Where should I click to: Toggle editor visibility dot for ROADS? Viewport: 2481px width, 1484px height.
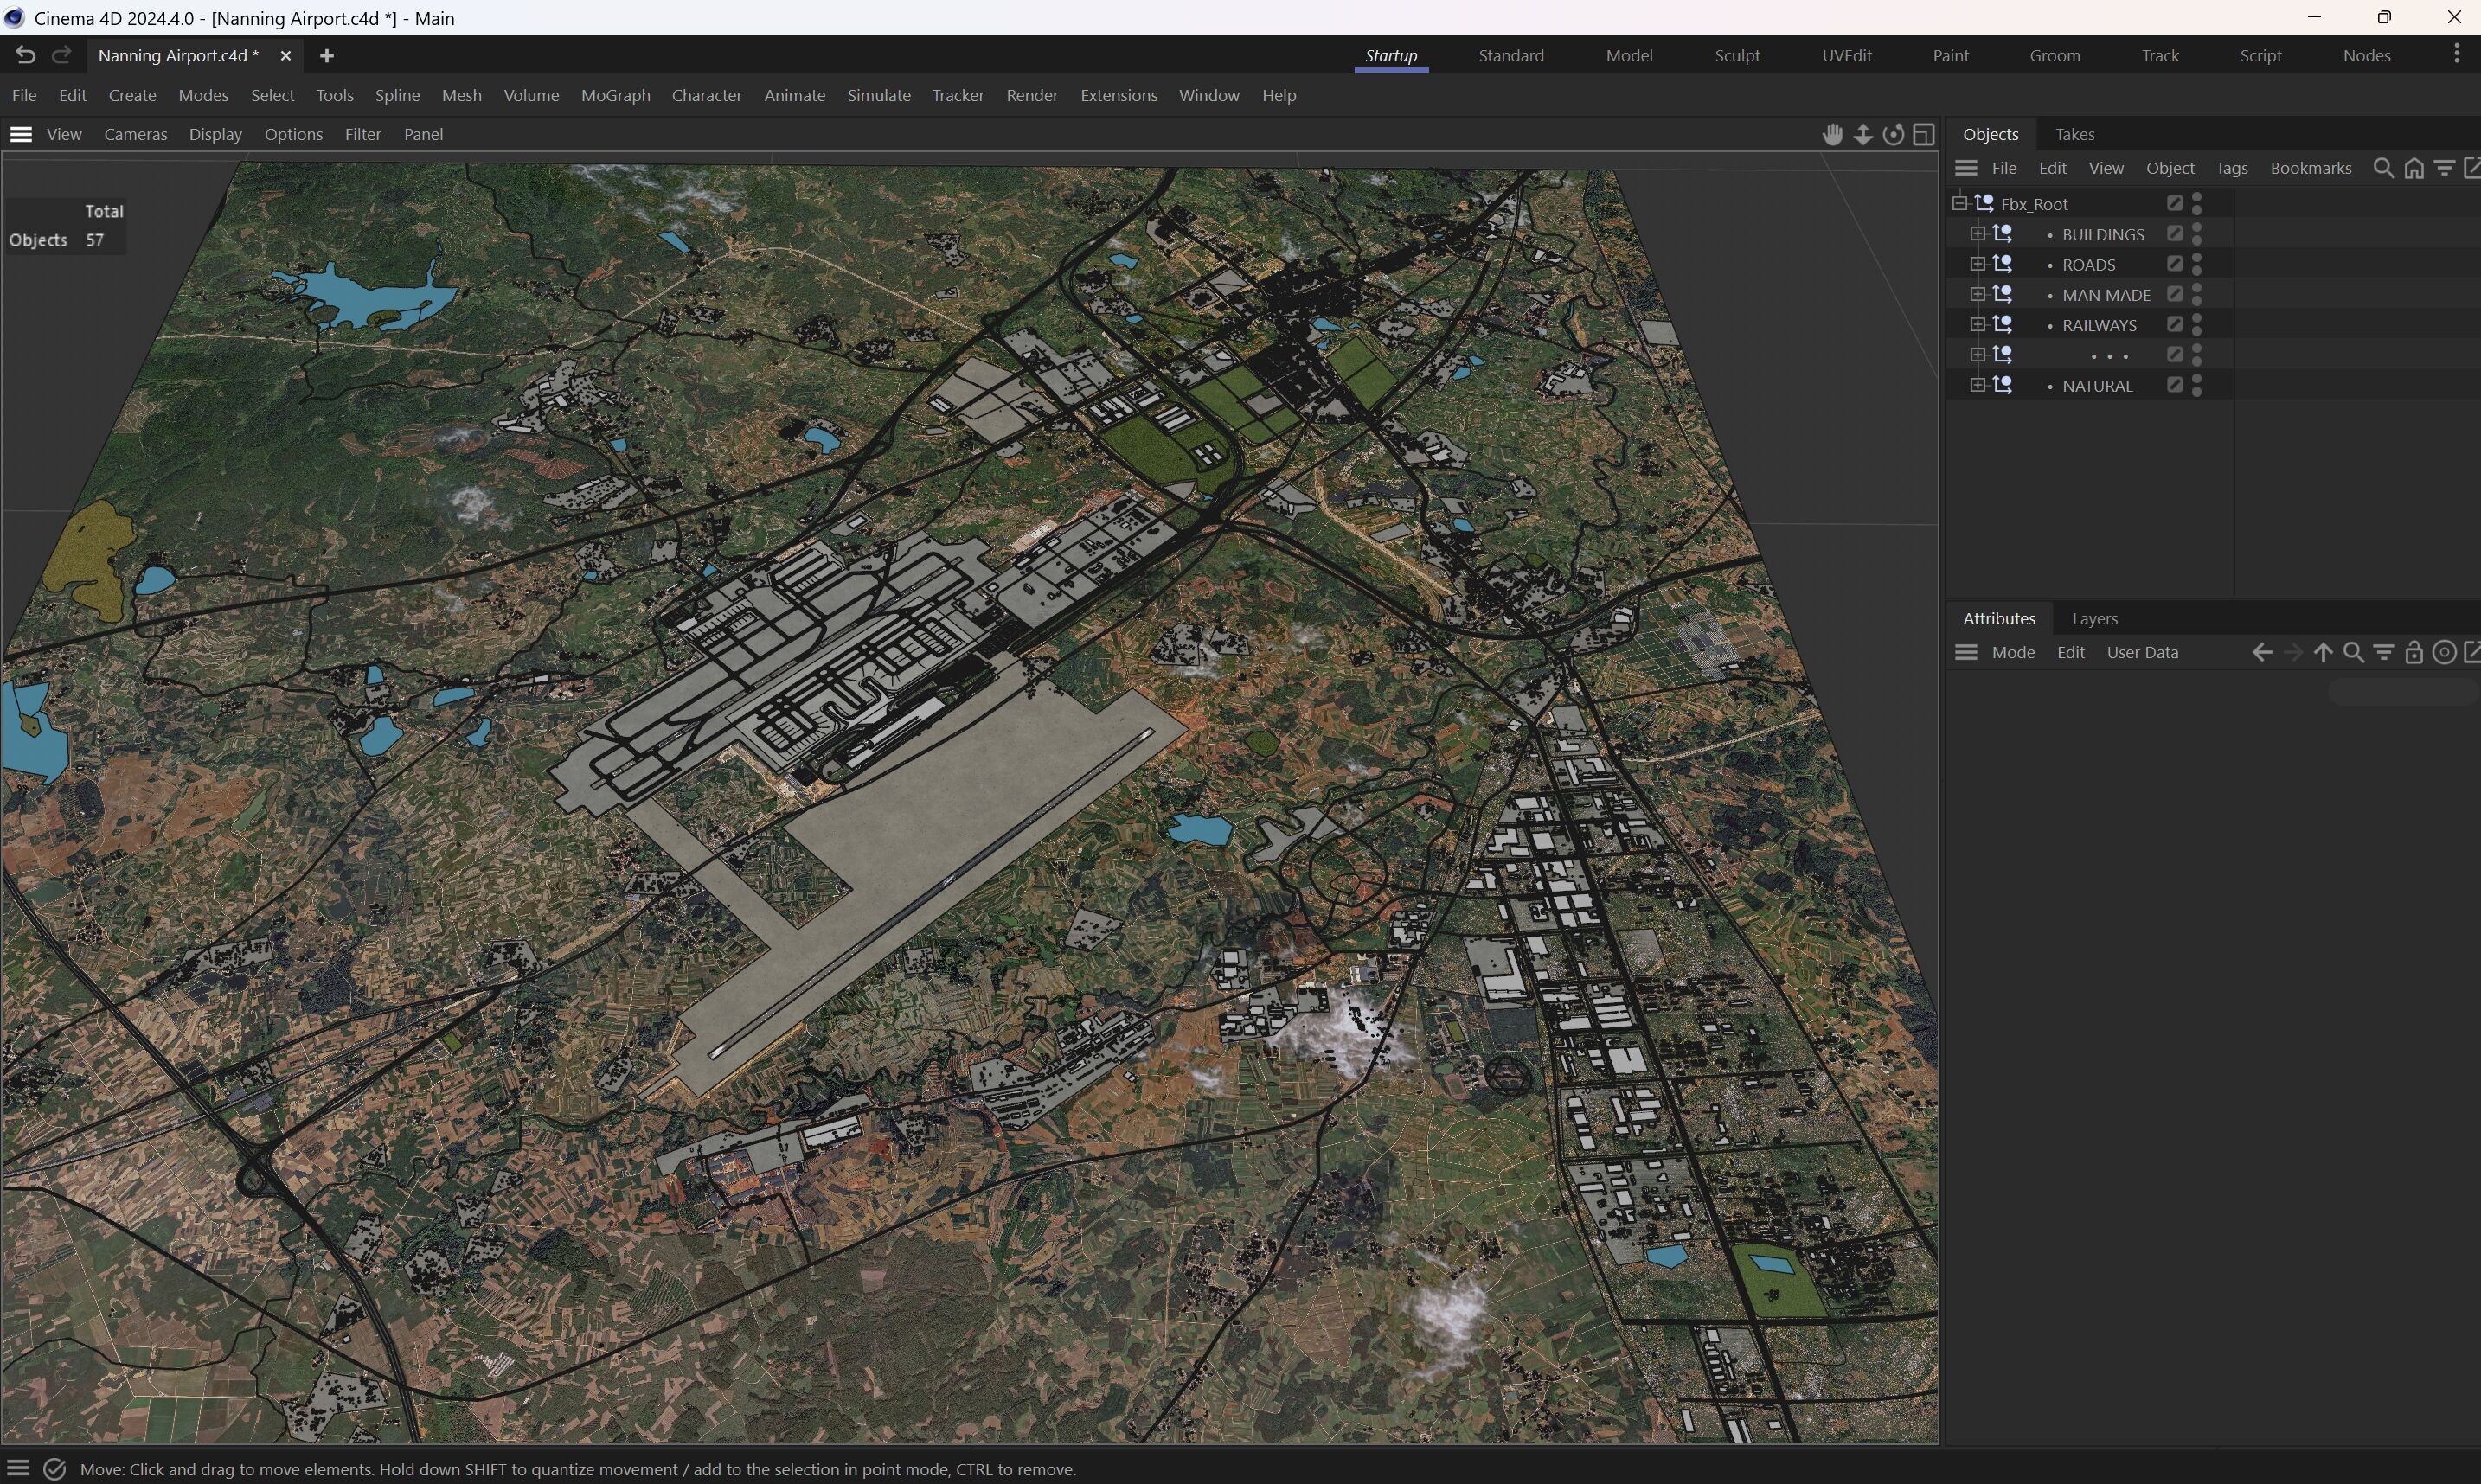(2197, 258)
